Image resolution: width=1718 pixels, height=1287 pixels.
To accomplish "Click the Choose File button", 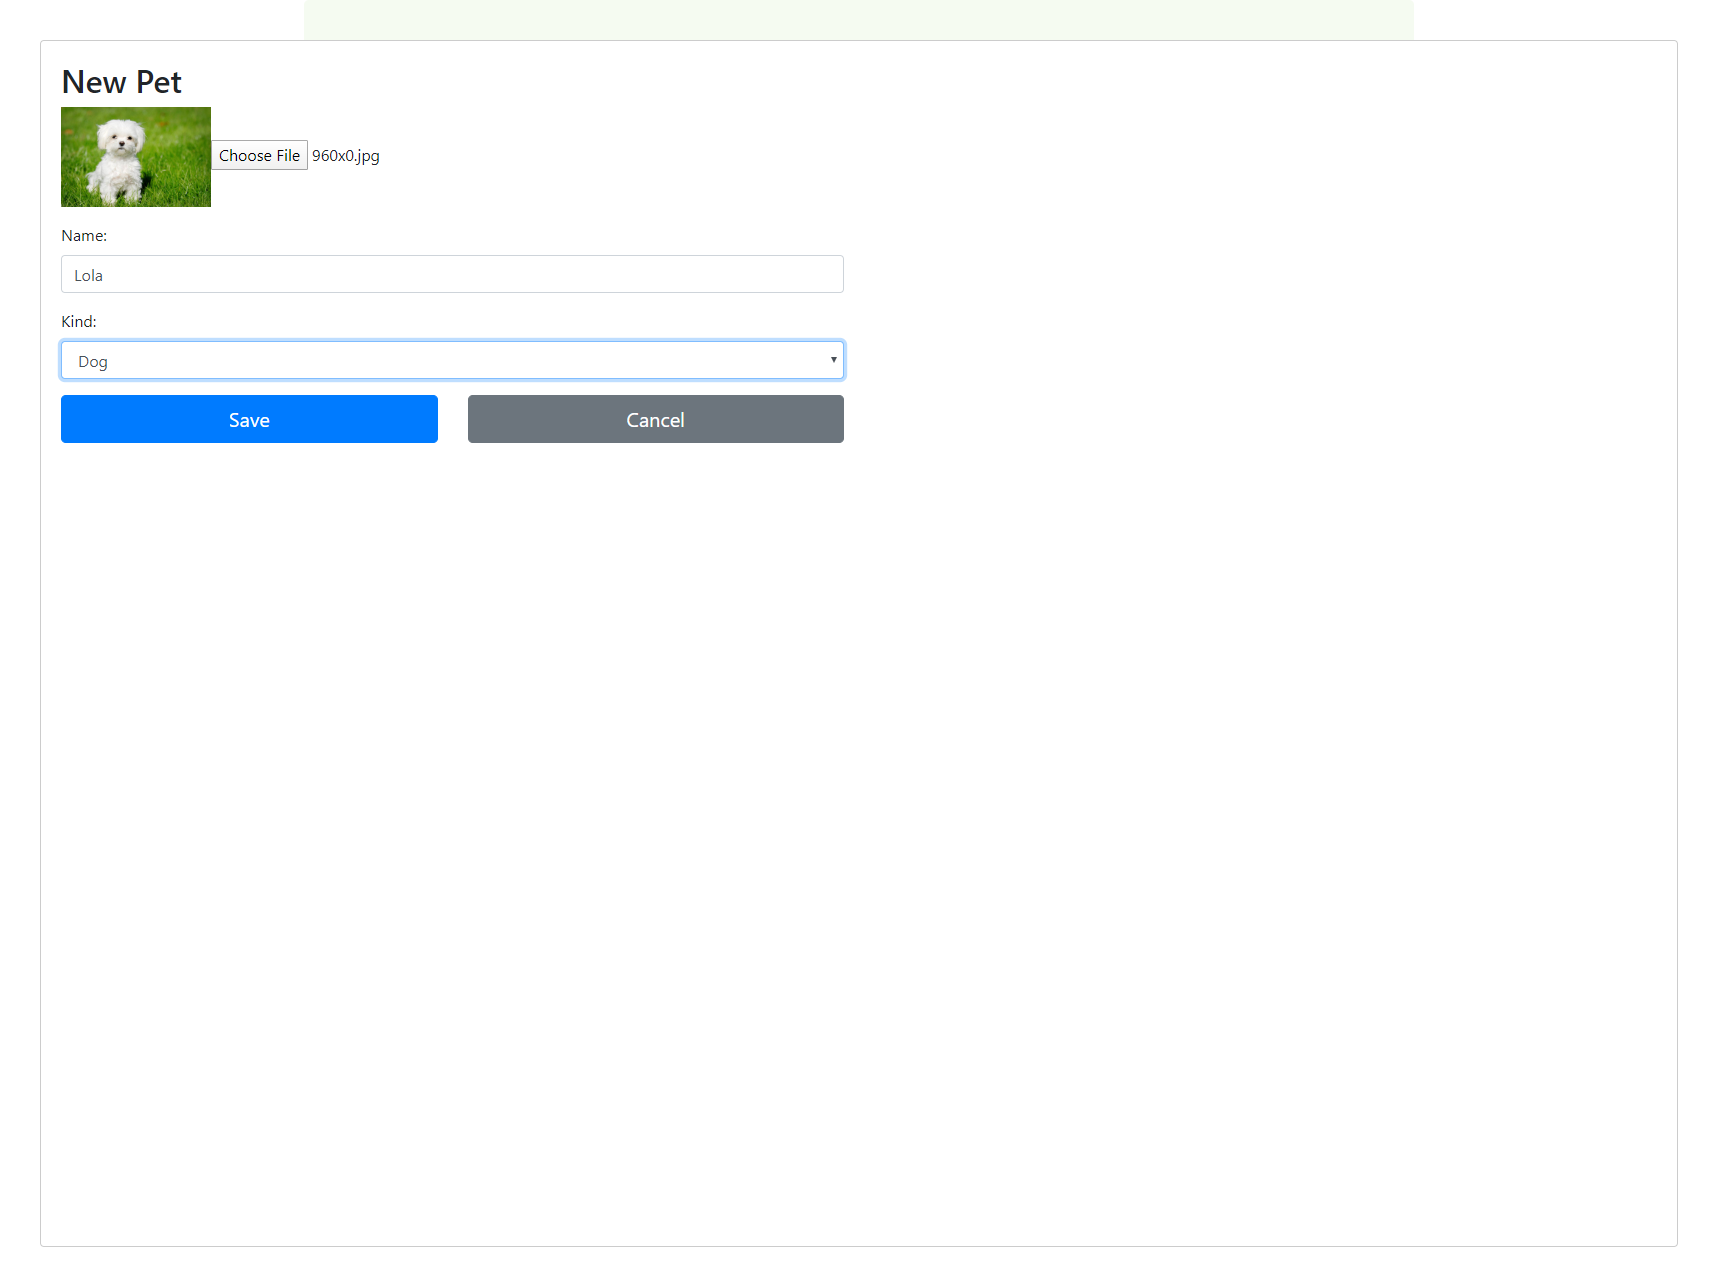I will (260, 155).
